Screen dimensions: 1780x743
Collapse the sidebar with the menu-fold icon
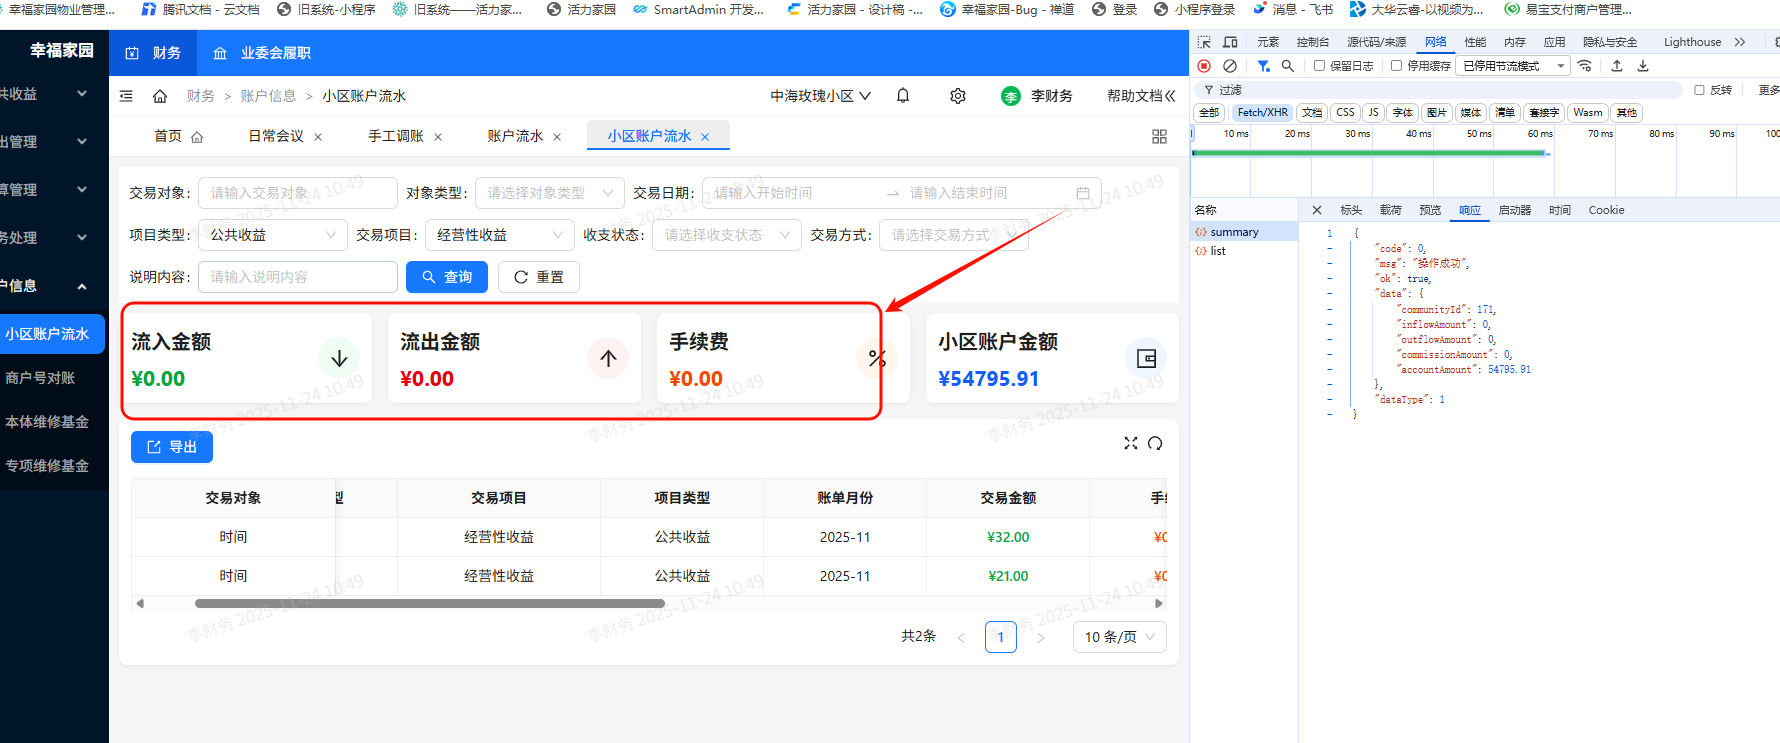point(126,96)
